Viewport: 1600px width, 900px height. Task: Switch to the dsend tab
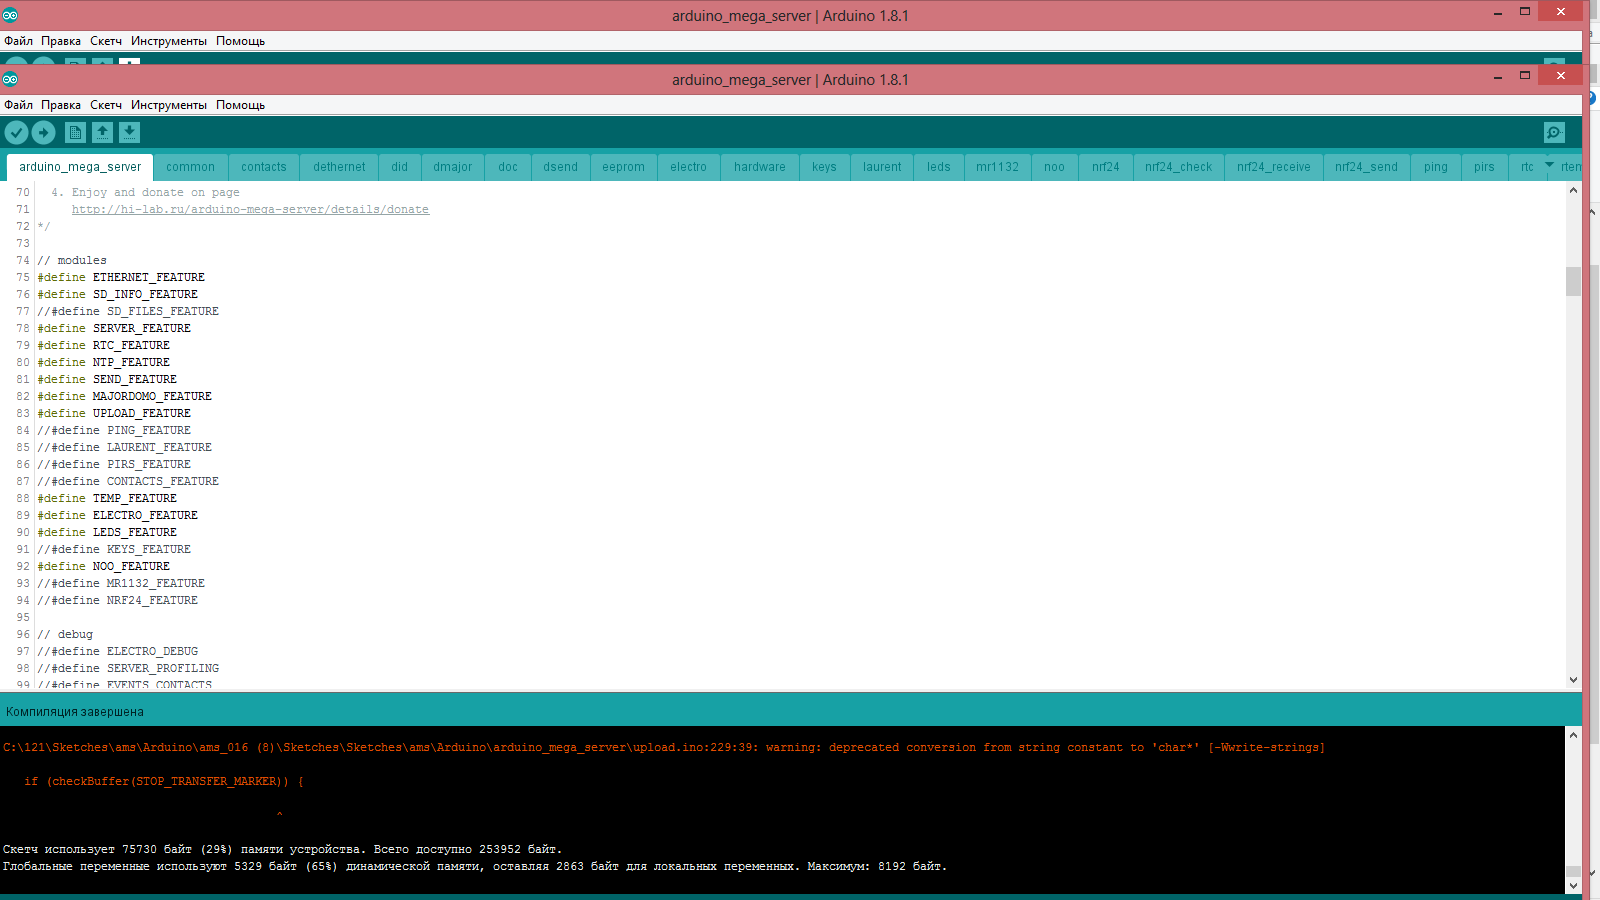pos(560,167)
